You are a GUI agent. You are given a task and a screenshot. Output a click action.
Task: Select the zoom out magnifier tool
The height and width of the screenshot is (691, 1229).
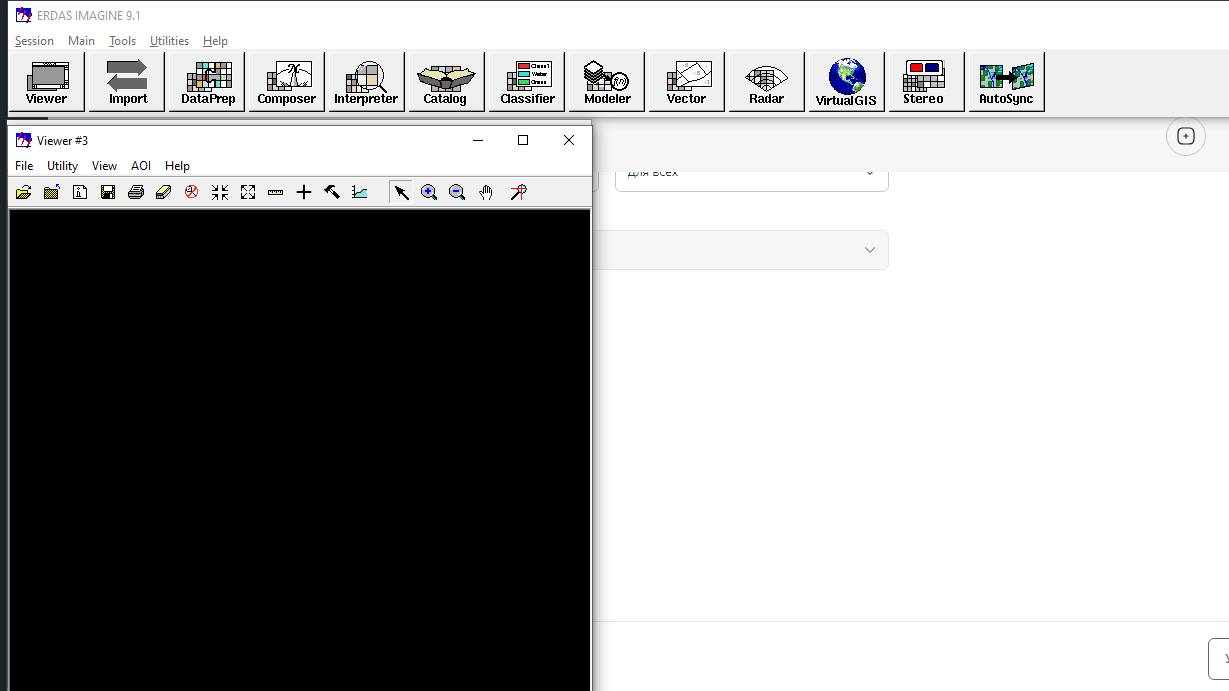tap(457, 192)
